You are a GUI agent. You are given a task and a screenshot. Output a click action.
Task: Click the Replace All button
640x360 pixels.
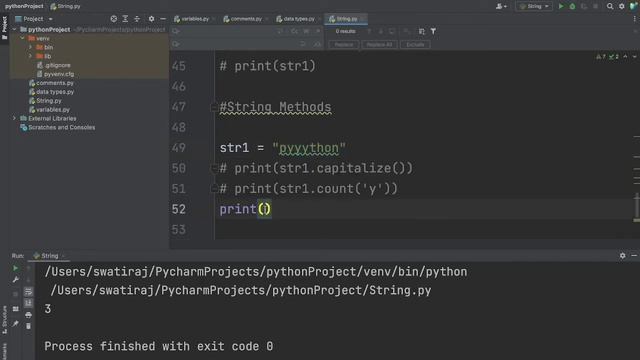(379, 44)
